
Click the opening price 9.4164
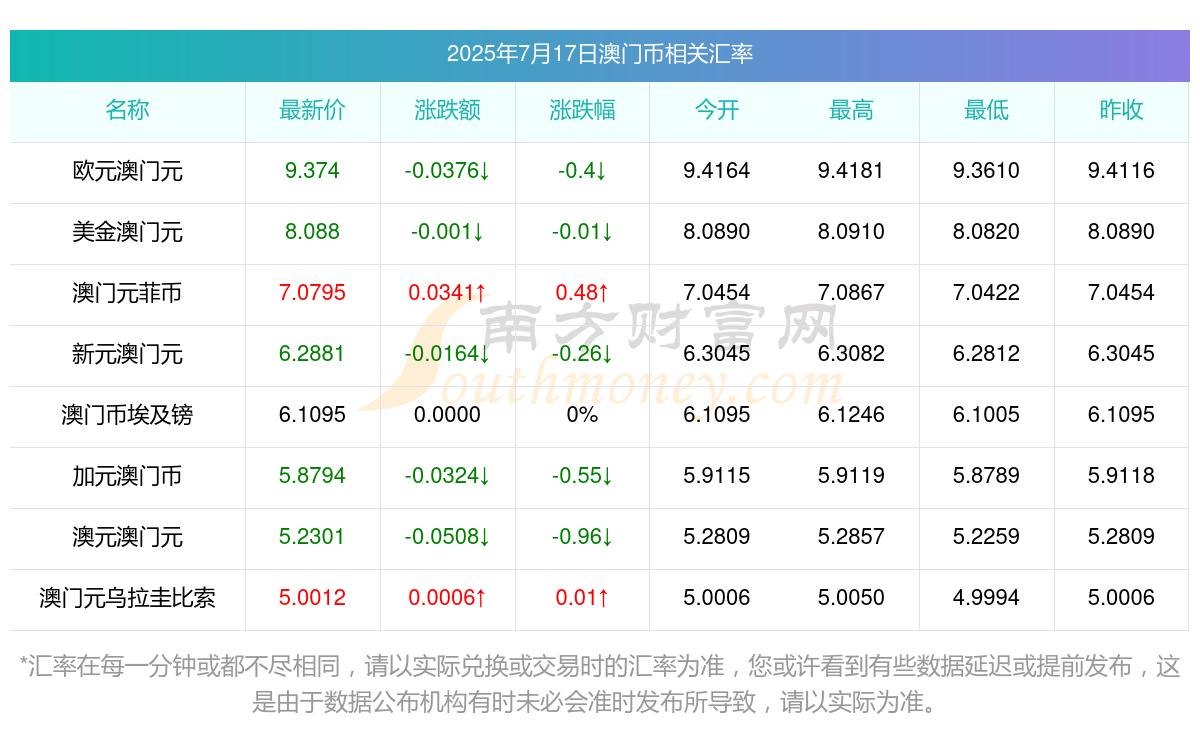point(717,171)
